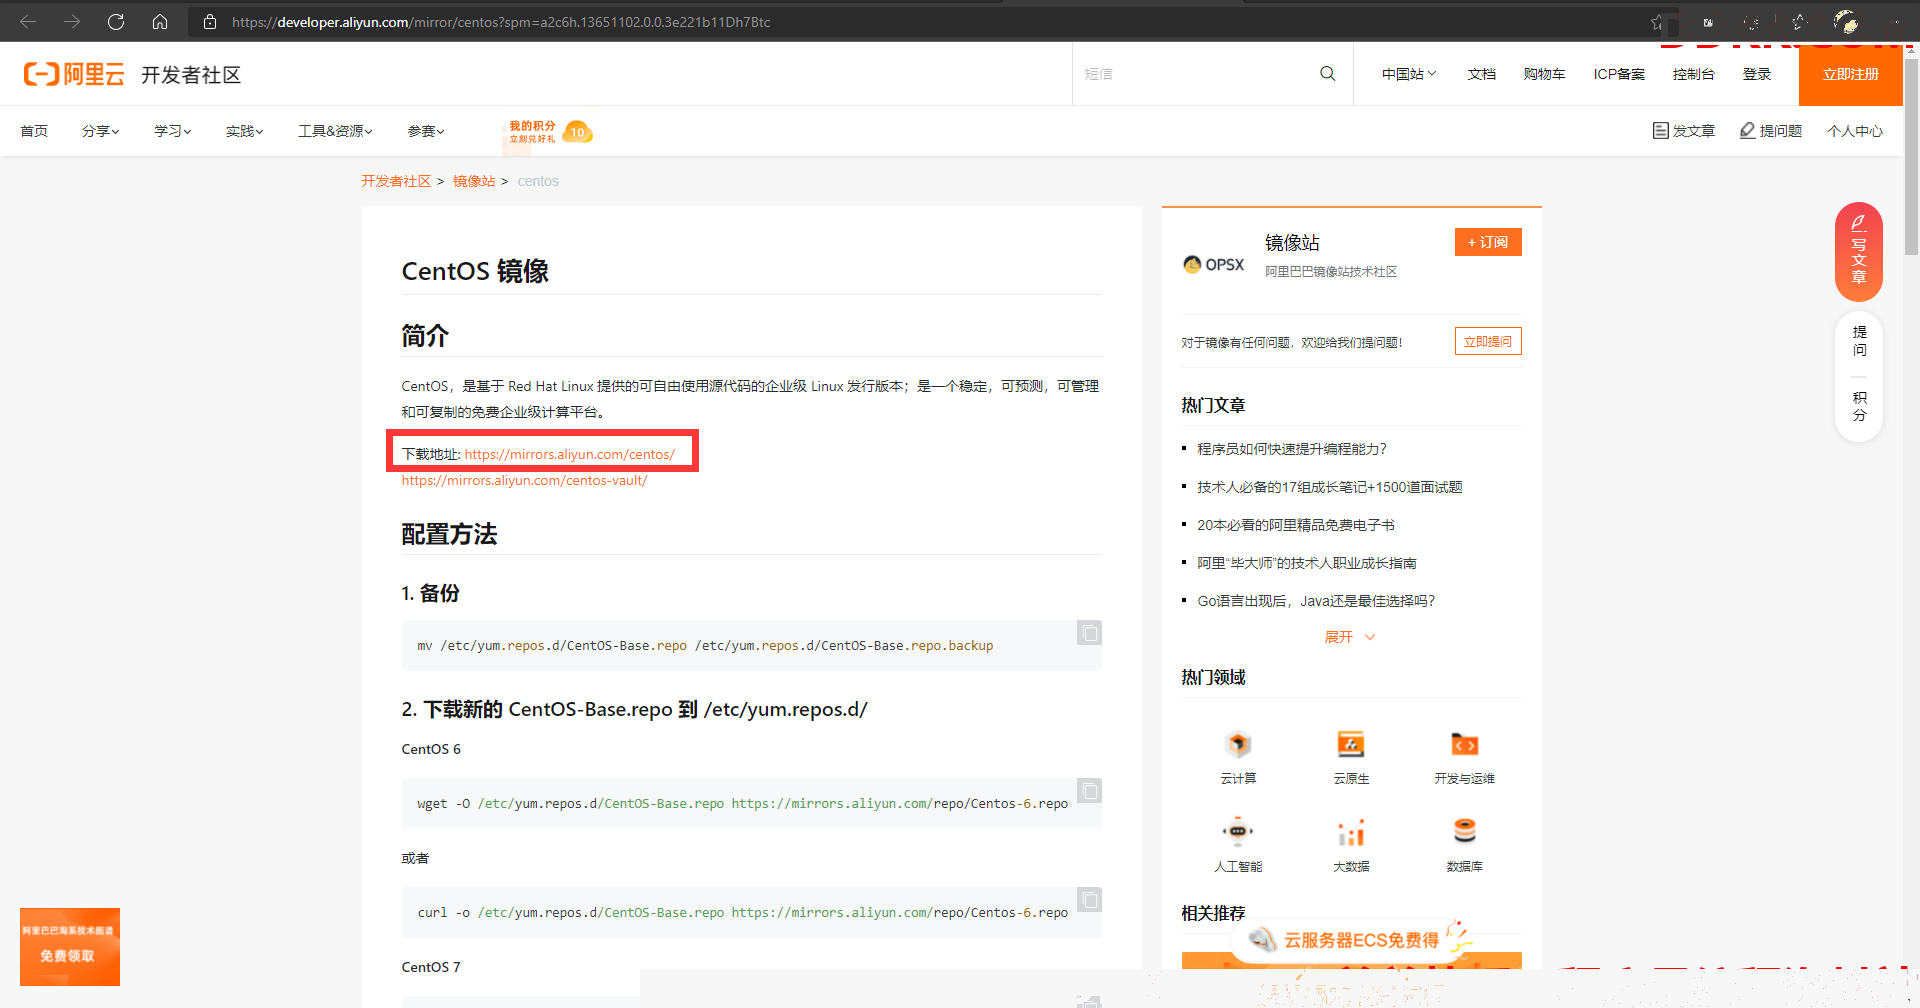Click the search magnifier icon

click(1328, 73)
